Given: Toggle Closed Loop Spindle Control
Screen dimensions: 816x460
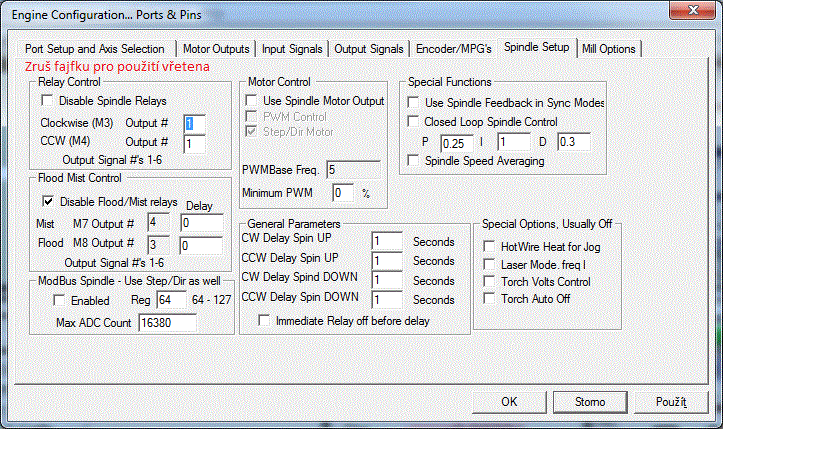Looking at the screenshot, I should (413, 122).
